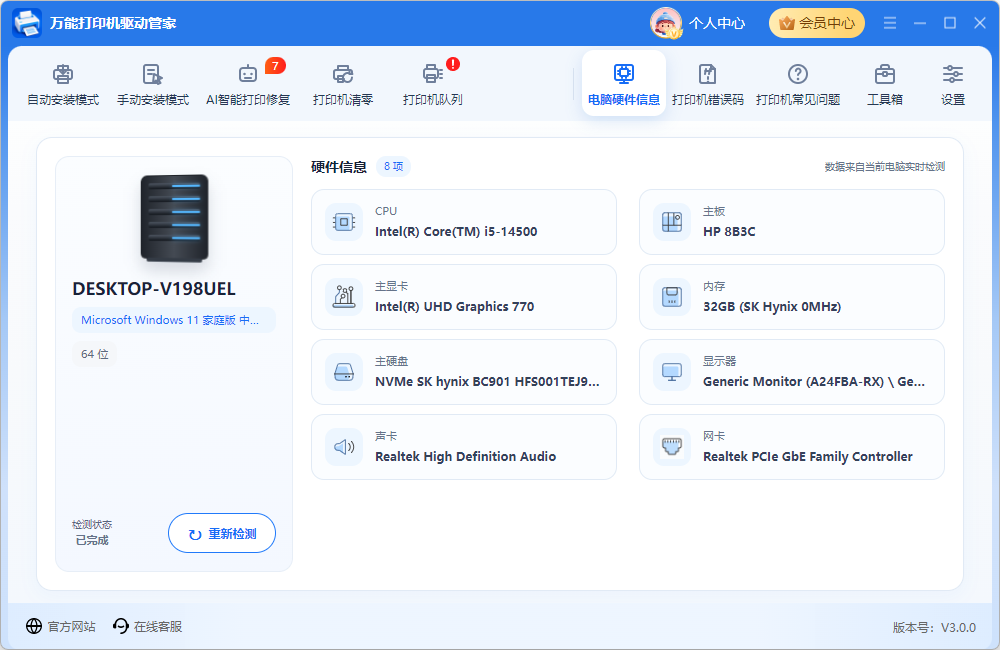Select the CPU Intel Core i5-14500 card

pos(464,222)
